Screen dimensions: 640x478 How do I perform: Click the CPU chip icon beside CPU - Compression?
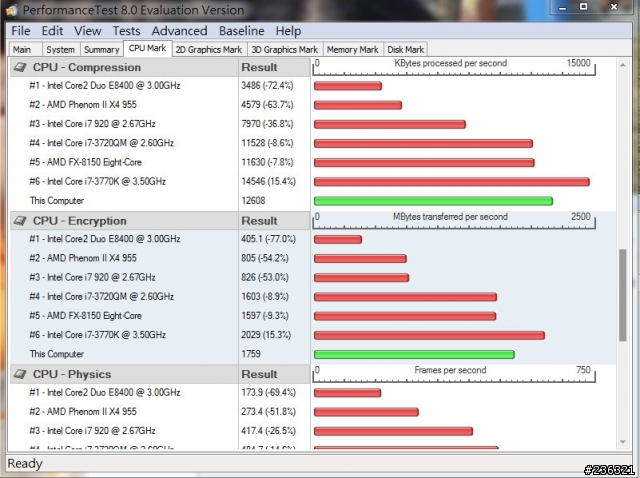[x=20, y=67]
